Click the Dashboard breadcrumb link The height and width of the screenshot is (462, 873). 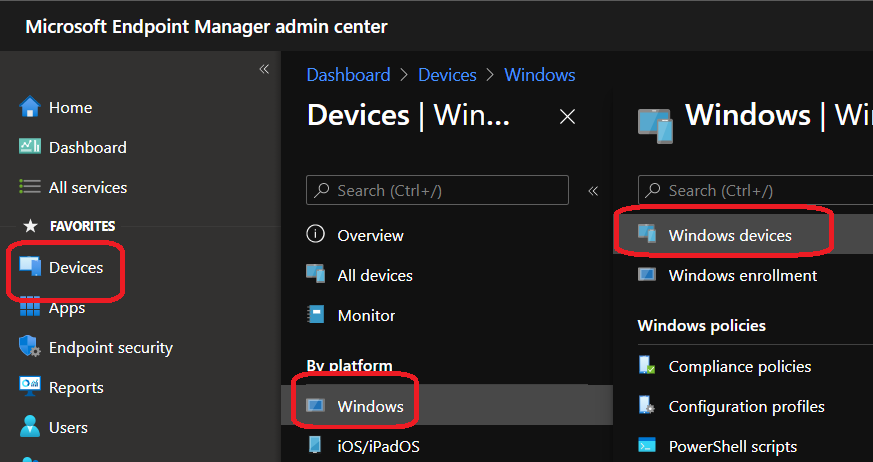348,75
